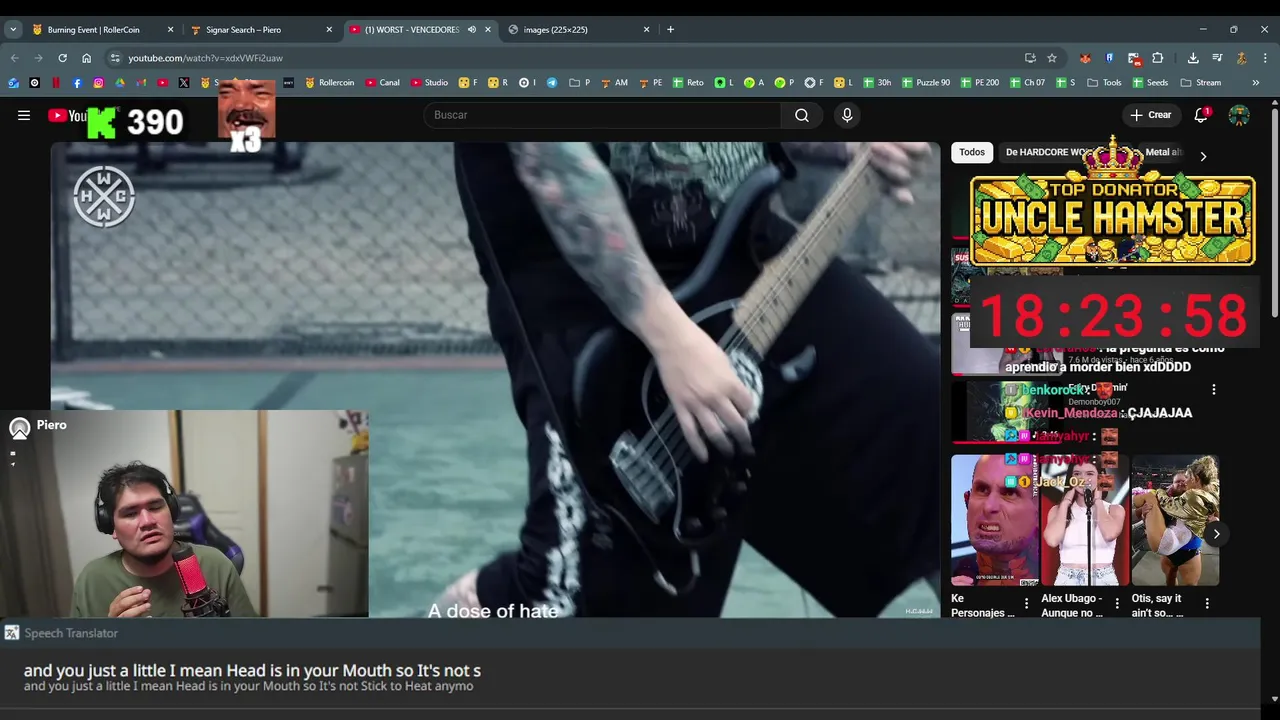This screenshot has width=1280, height=720.
Task: Focus the YouTube Buscar search field
Action: pyautogui.click(x=603, y=115)
